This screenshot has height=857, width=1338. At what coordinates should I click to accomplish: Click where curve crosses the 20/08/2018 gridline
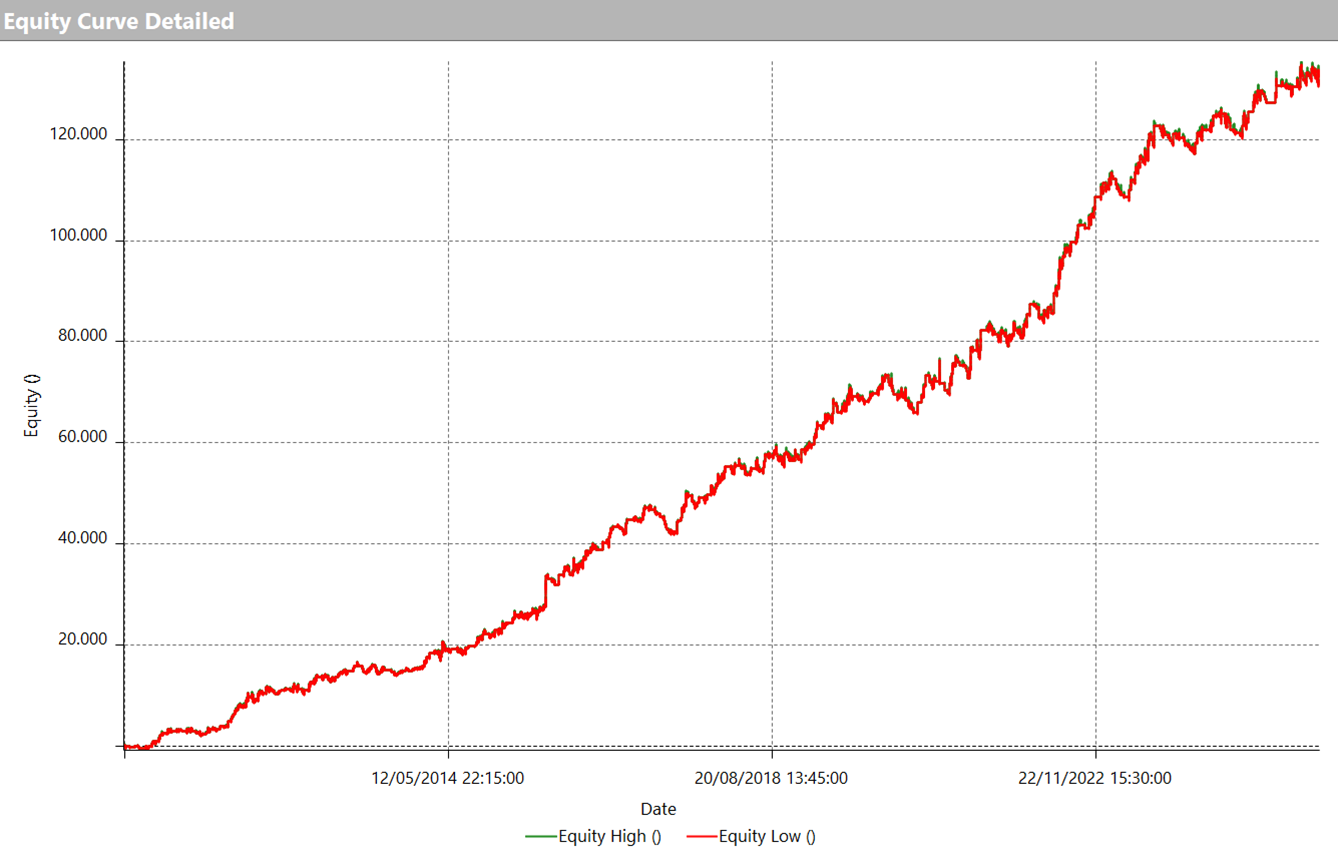click(x=772, y=453)
